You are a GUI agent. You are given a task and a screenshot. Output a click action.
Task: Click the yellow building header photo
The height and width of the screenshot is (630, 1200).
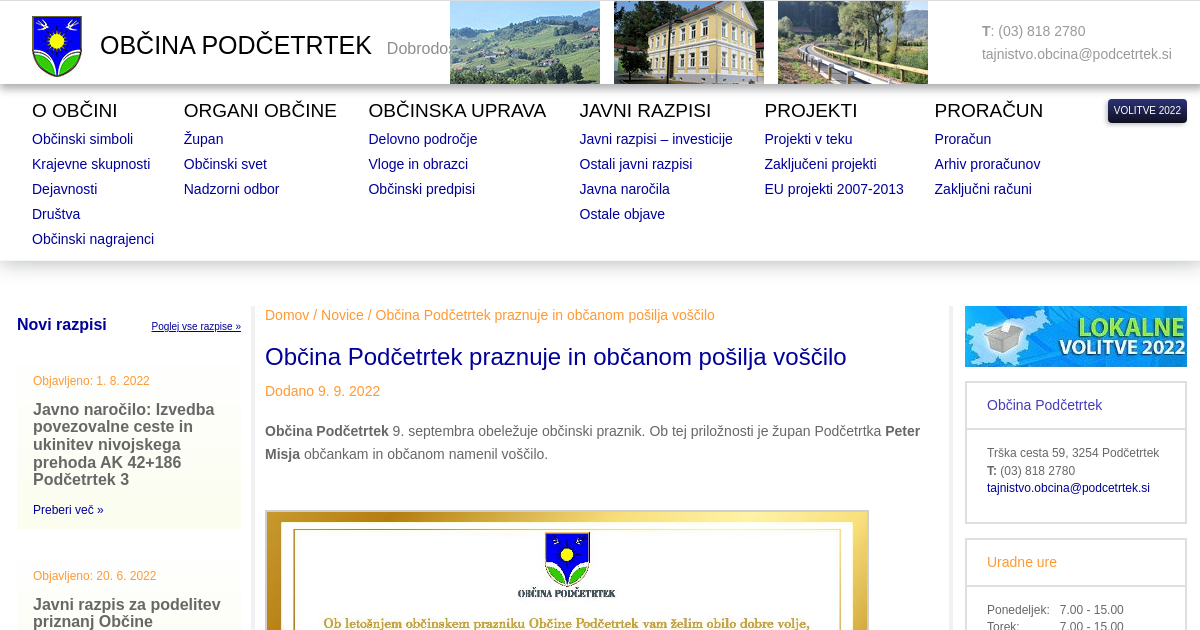coord(688,43)
